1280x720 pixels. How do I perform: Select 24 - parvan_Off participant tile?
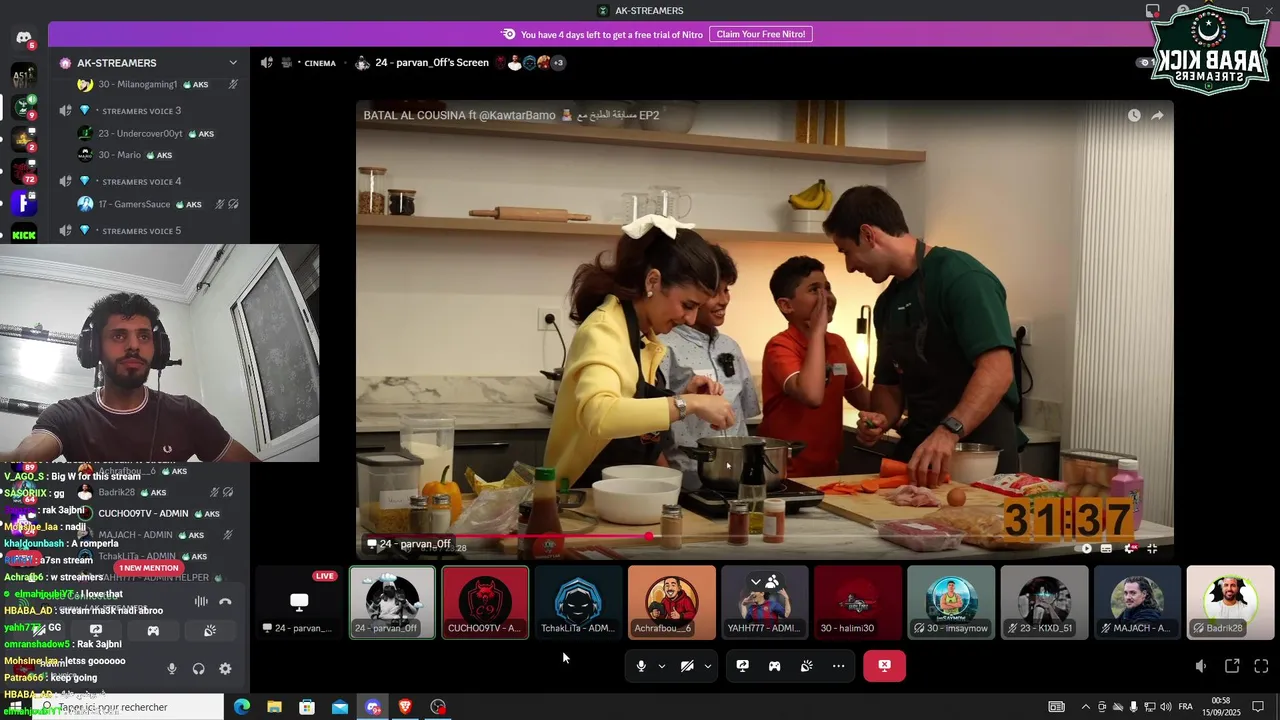(392, 602)
